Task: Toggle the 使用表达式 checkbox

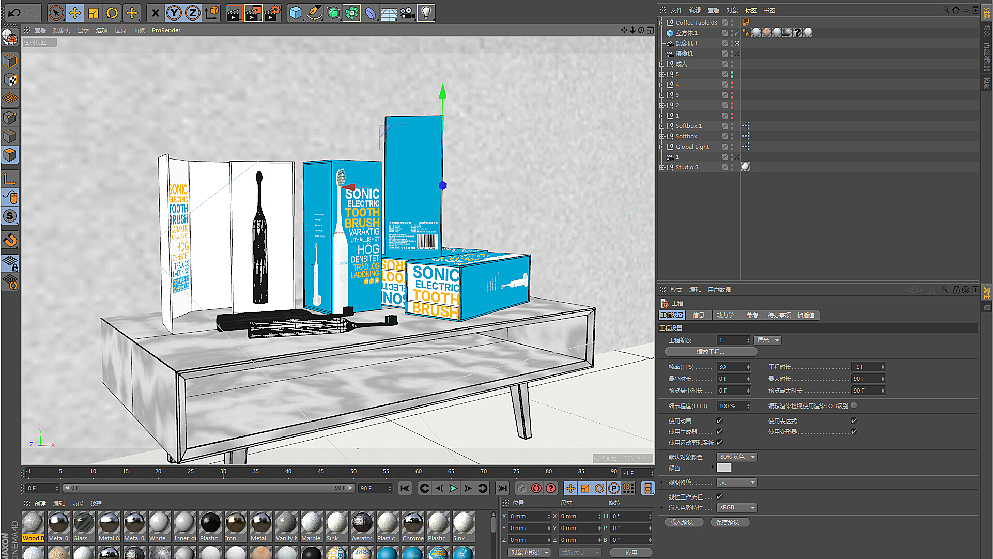Action: pyautogui.click(x=854, y=420)
